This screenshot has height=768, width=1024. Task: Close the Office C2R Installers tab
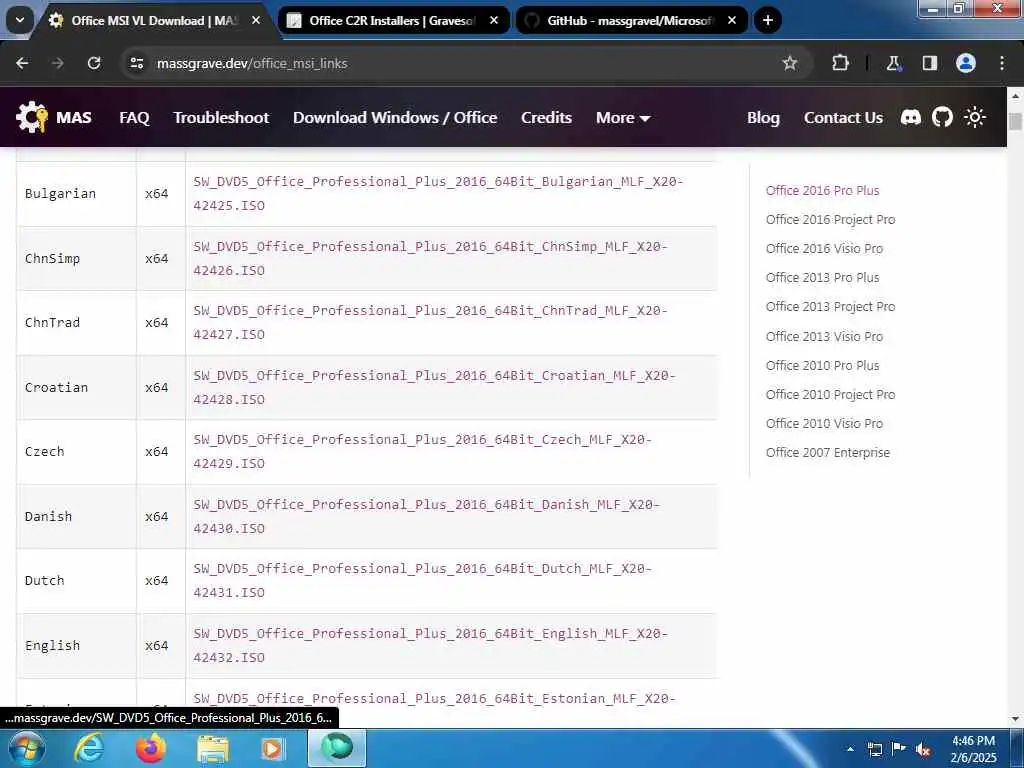point(494,20)
